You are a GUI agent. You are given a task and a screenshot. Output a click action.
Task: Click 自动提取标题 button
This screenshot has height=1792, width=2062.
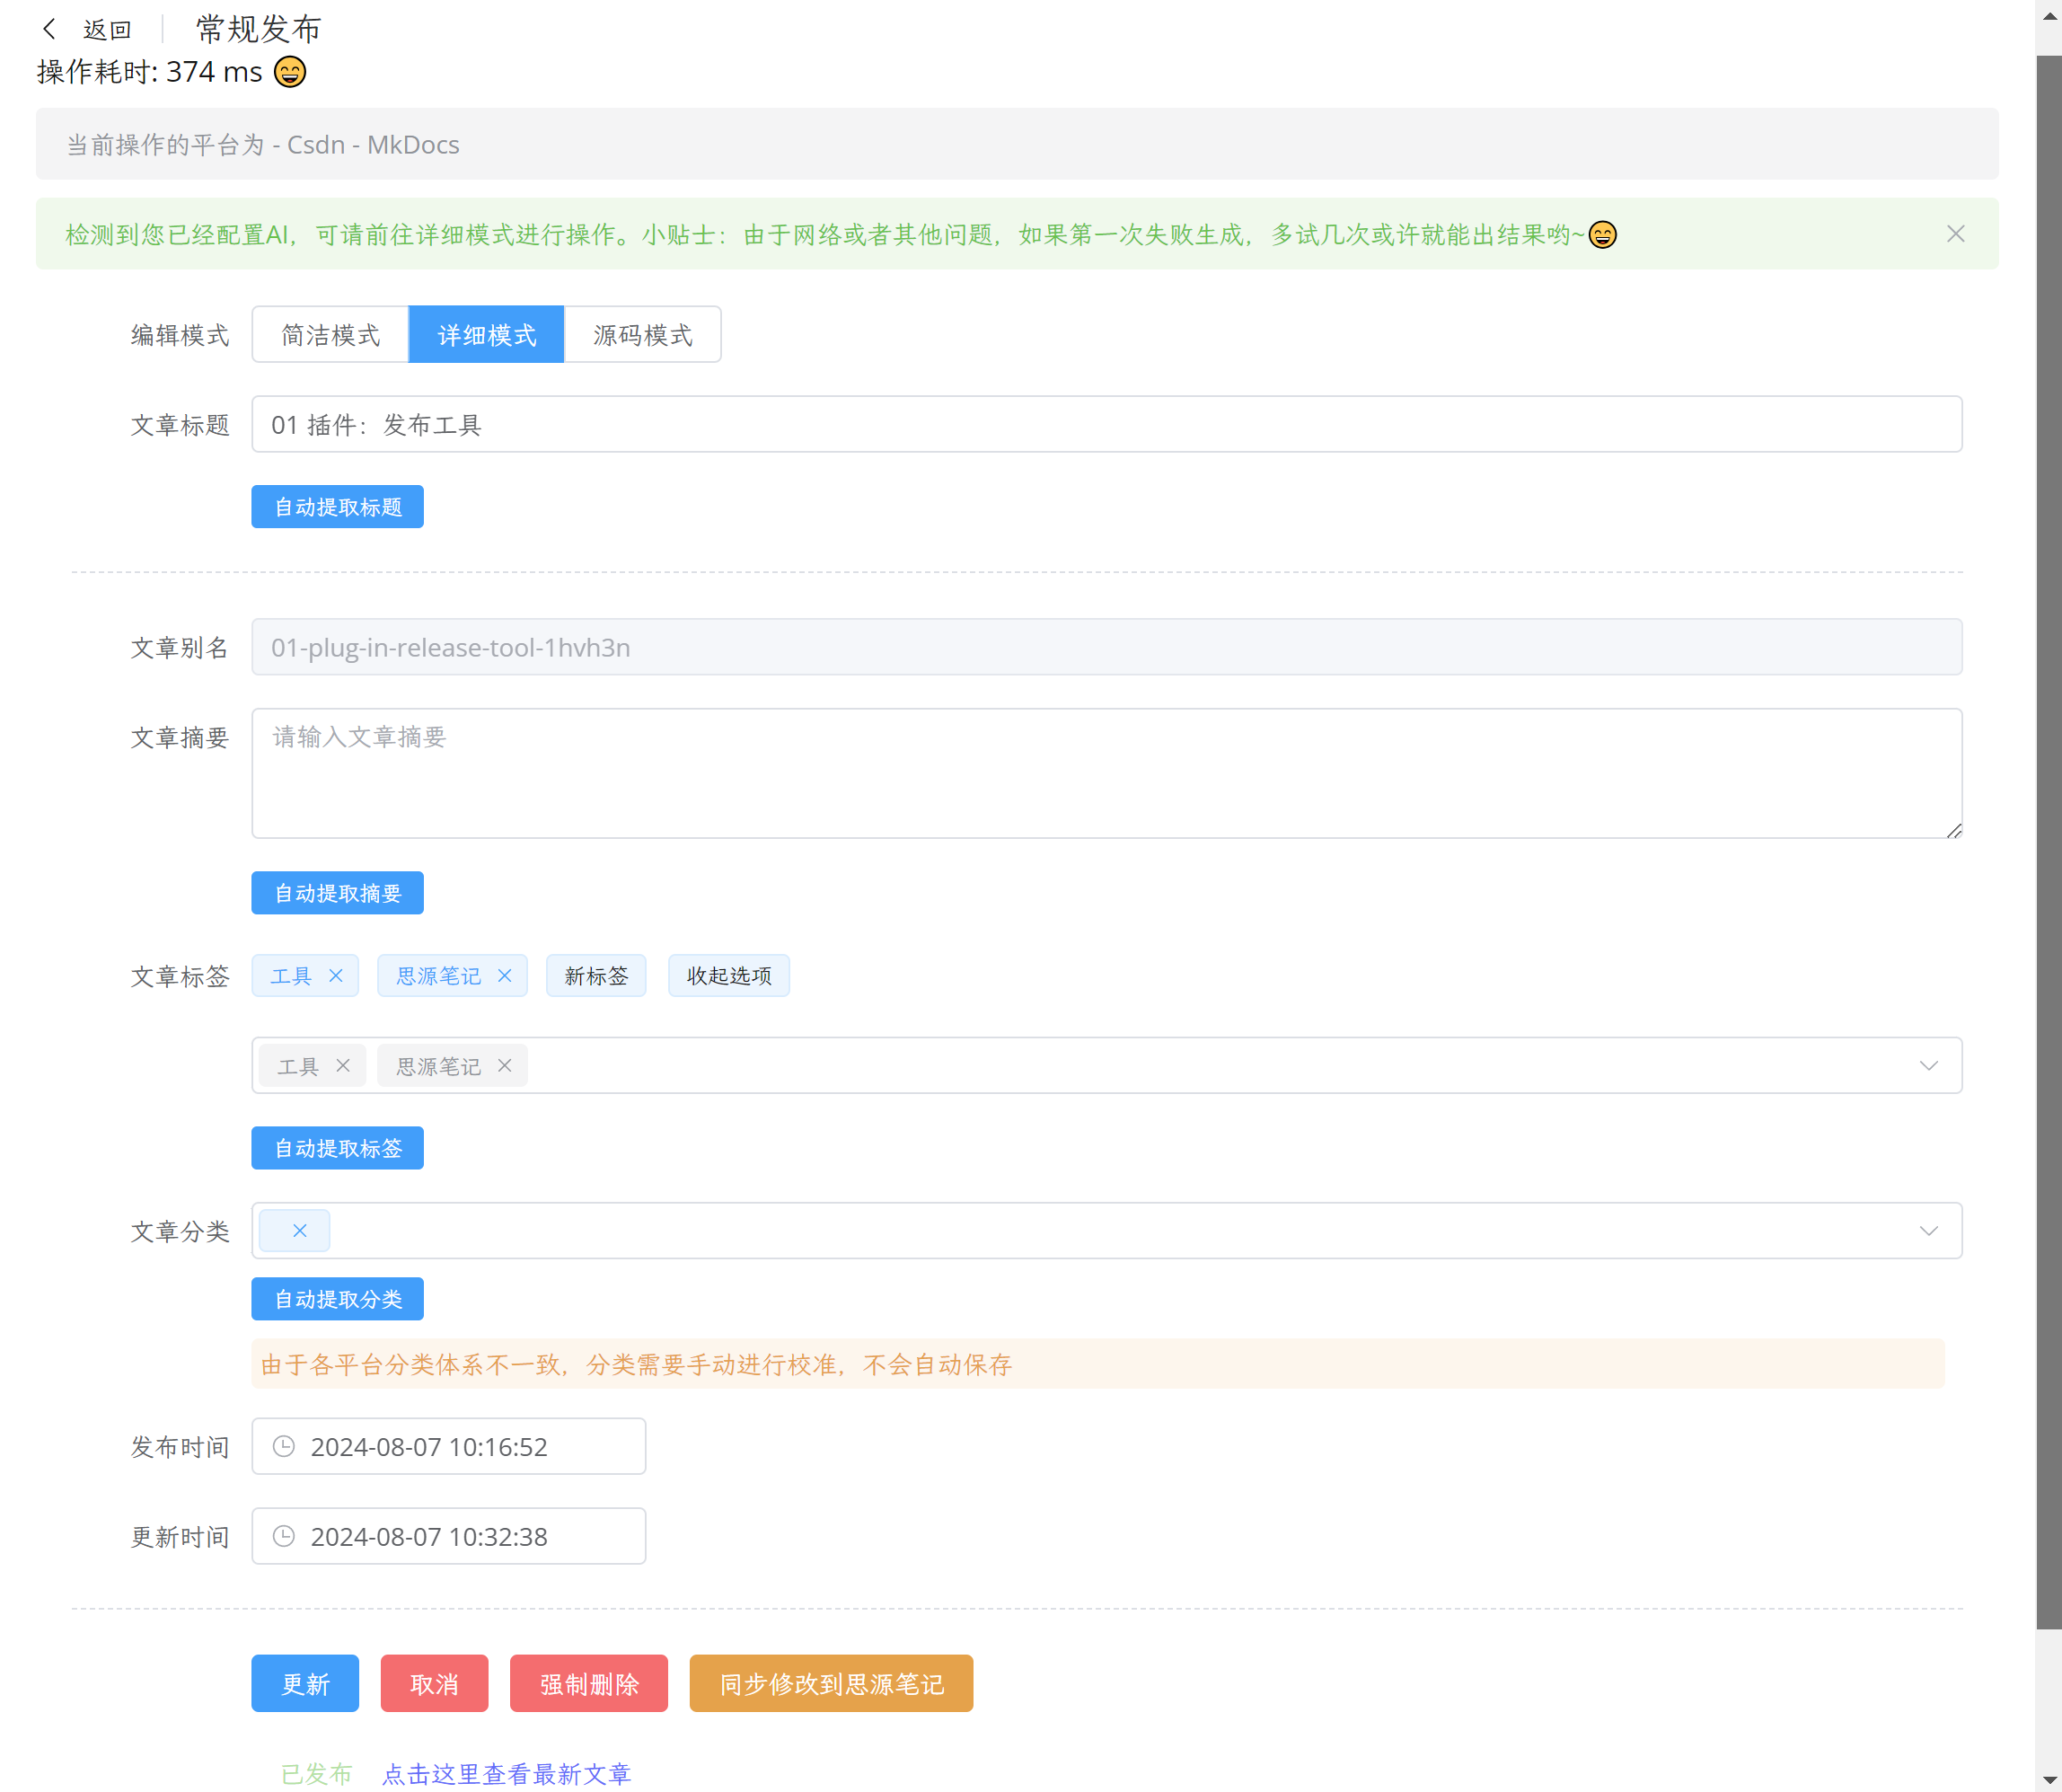pos(338,507)
